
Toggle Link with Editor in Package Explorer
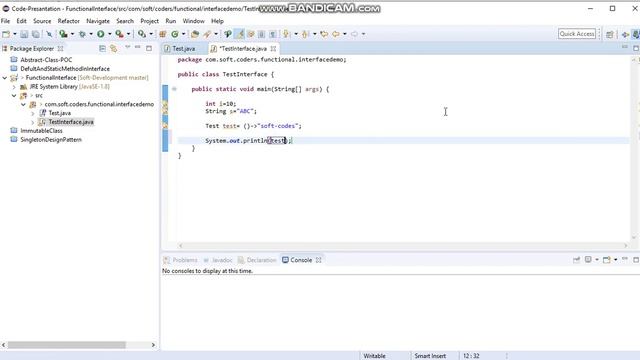(113, 49)
